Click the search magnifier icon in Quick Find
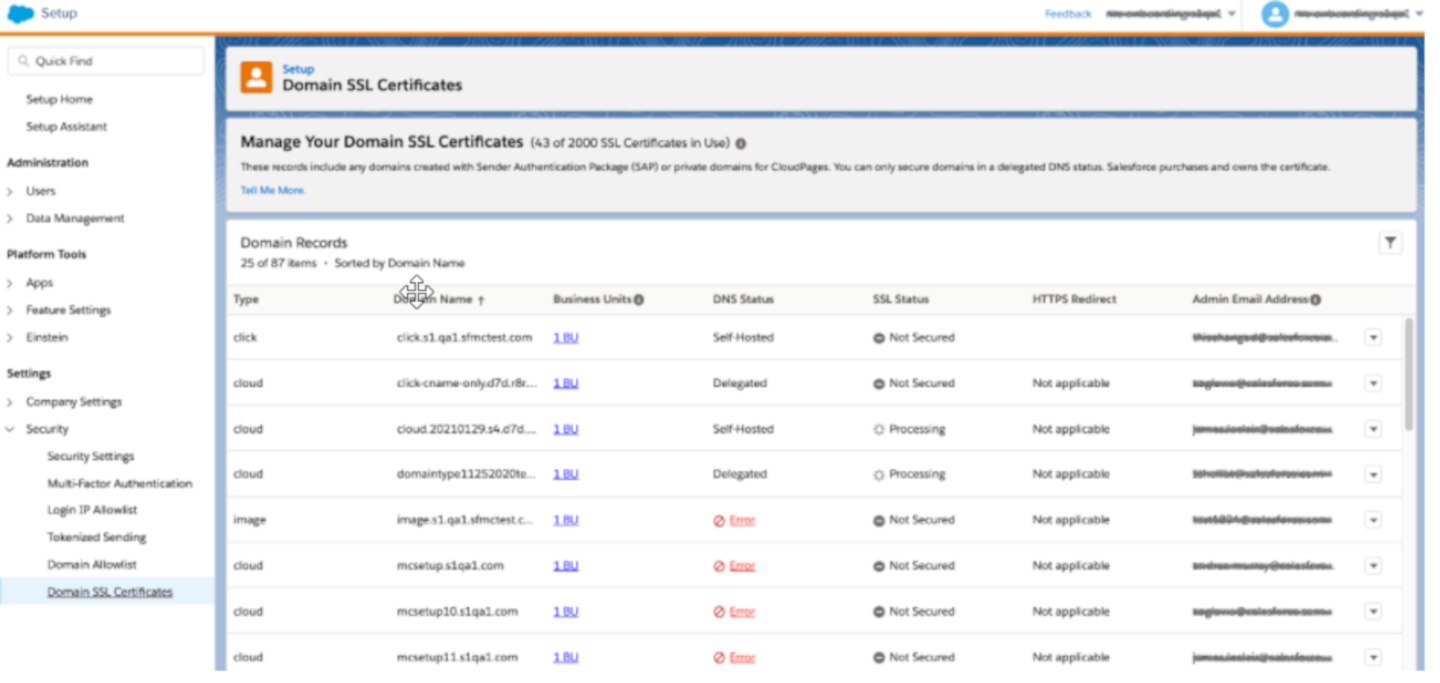This screenshot has width=1440, height=683. [x=23, y=61]
